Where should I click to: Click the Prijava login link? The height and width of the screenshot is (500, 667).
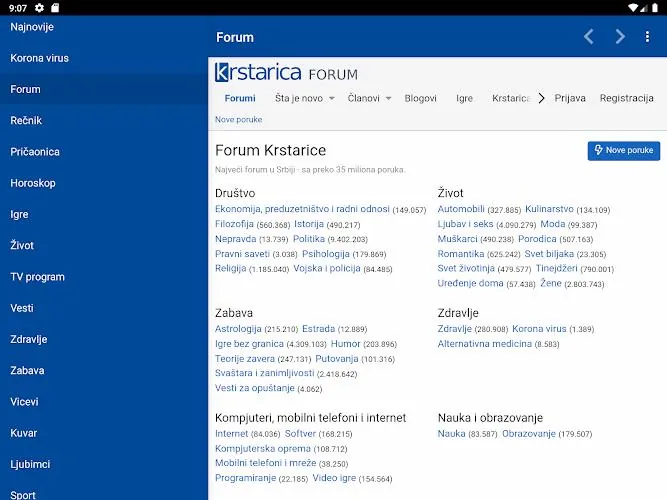(570, 98)
